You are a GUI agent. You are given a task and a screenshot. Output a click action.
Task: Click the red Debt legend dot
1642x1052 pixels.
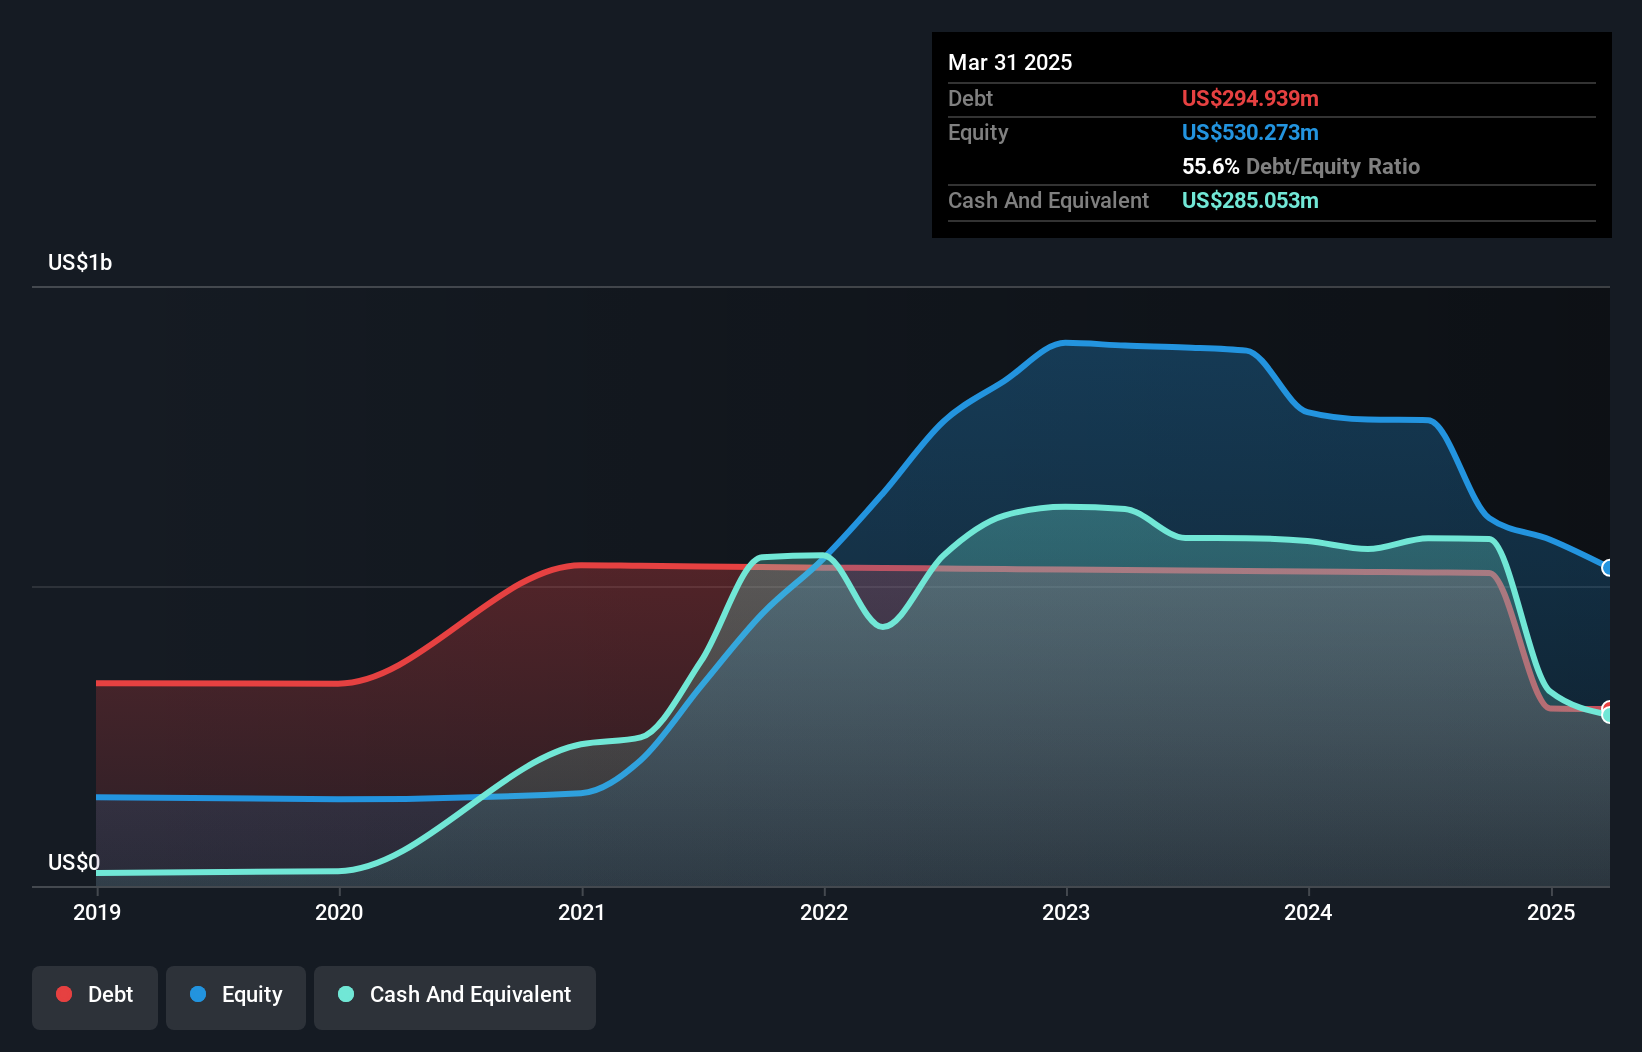[x=64, y=994]
